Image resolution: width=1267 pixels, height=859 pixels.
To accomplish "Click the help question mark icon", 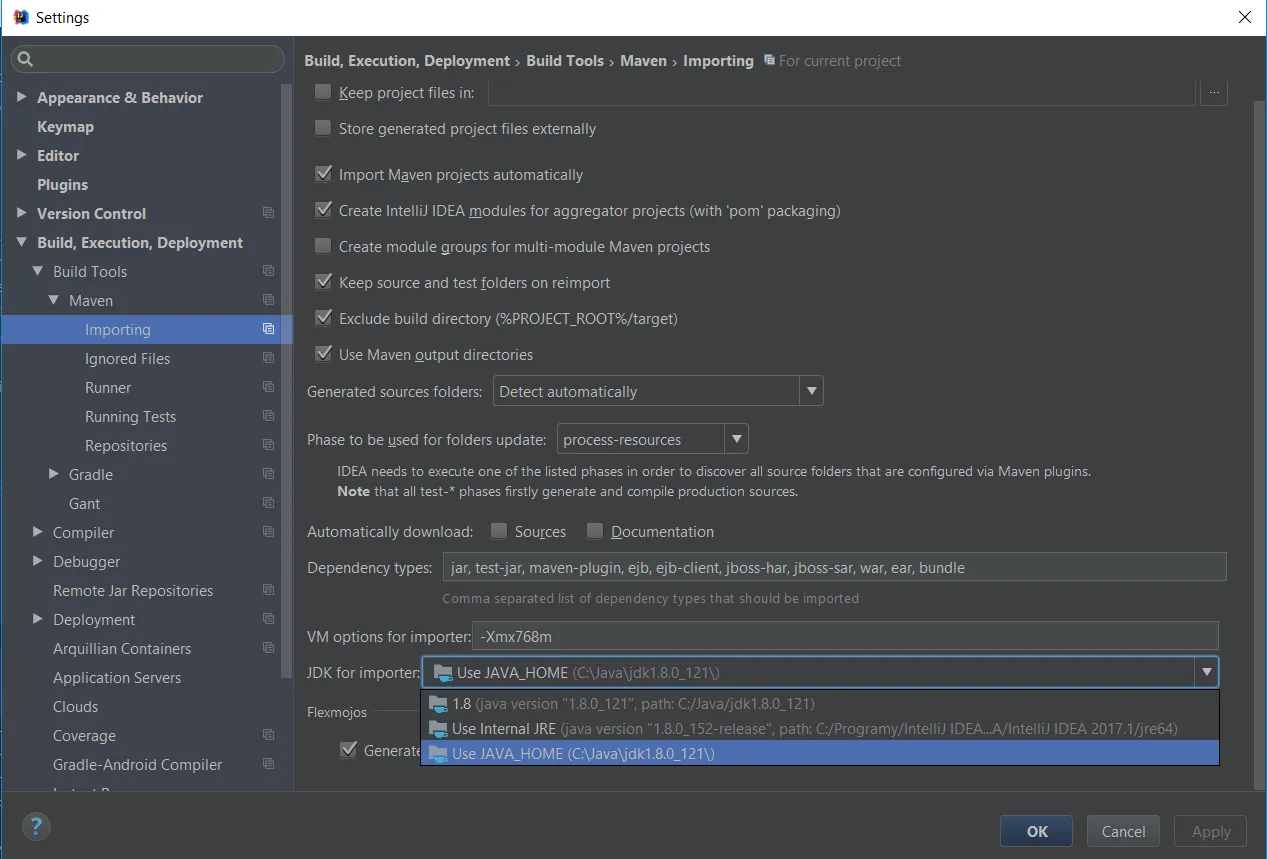I will point(35,826).
